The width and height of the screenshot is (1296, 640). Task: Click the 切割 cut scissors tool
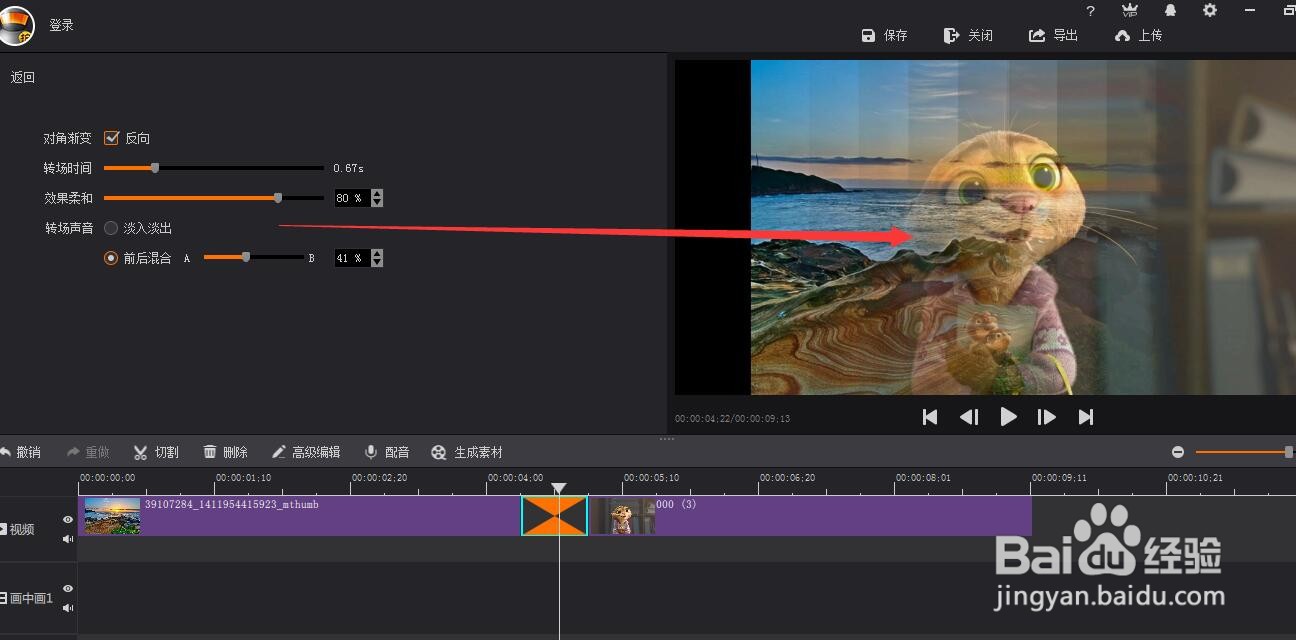[156, 452]
